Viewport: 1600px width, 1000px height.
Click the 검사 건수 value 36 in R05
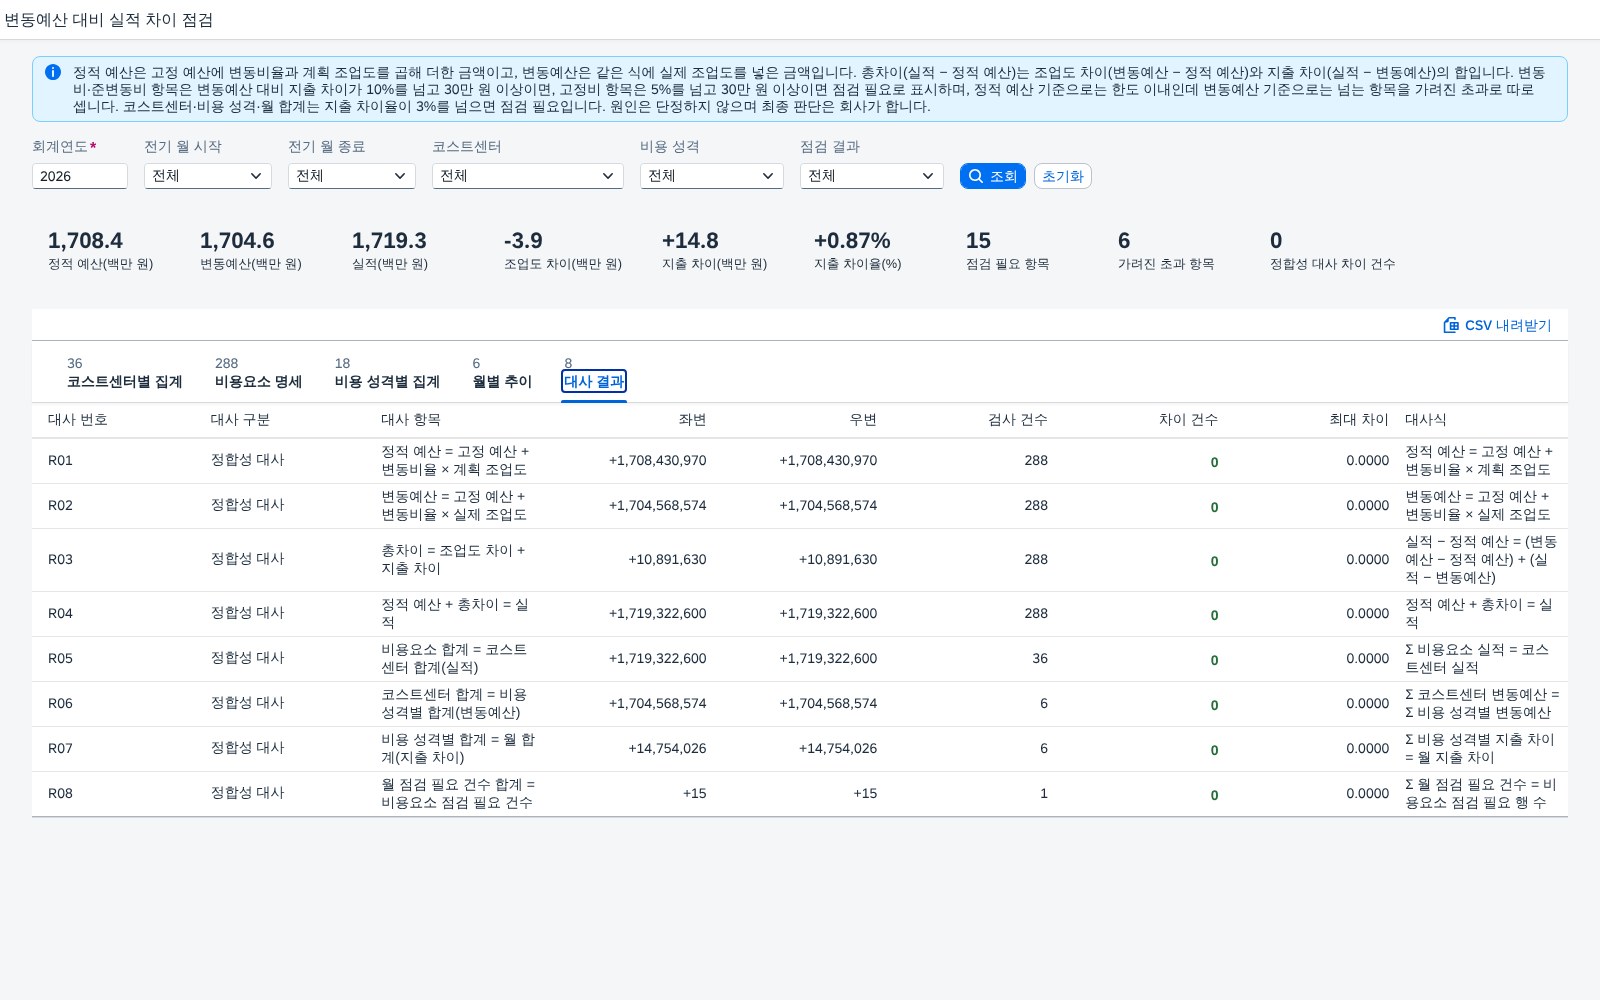point(1040,659)
